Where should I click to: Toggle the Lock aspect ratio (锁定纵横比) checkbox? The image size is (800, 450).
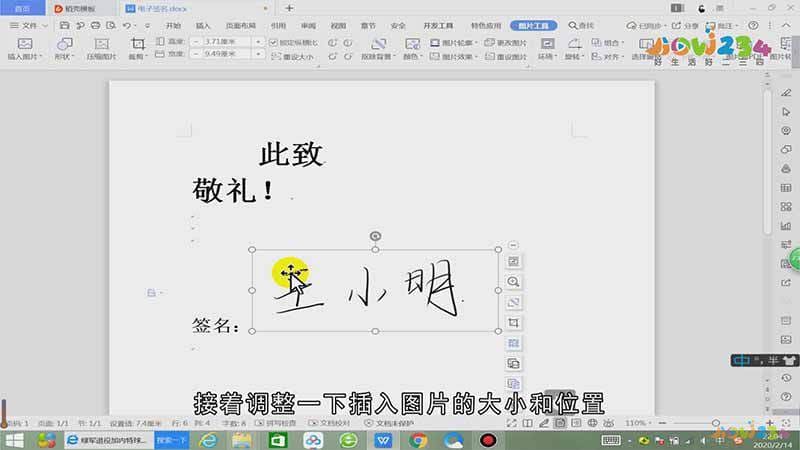point(294,42)
